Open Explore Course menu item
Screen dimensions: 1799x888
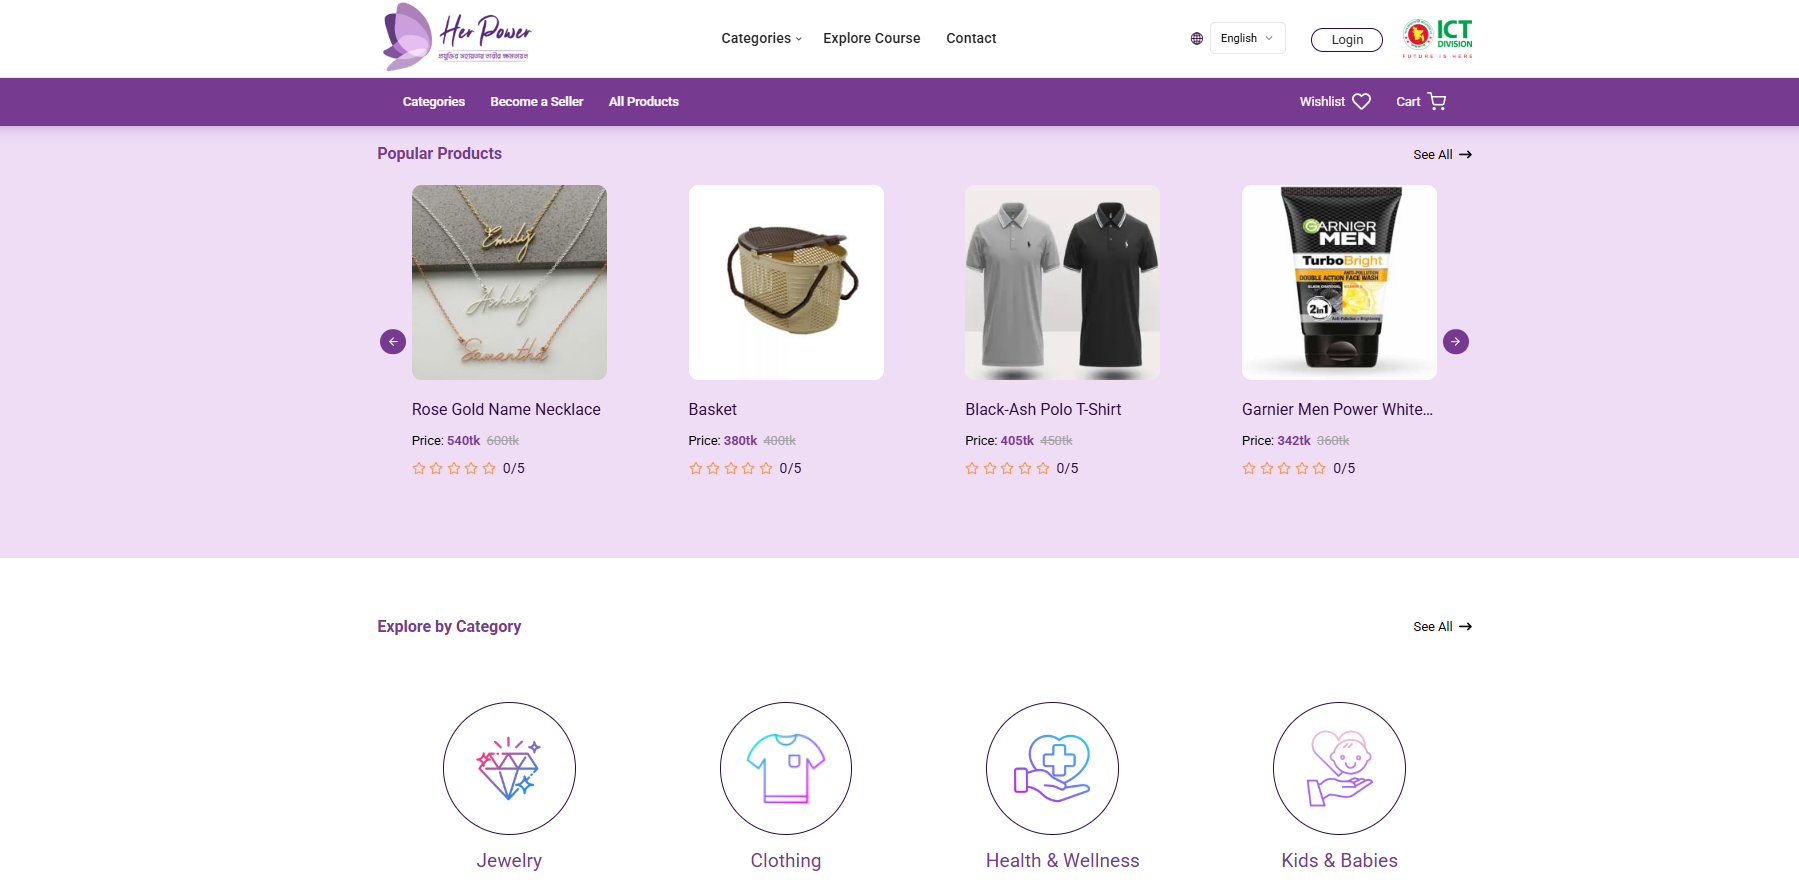coord(871,38)
